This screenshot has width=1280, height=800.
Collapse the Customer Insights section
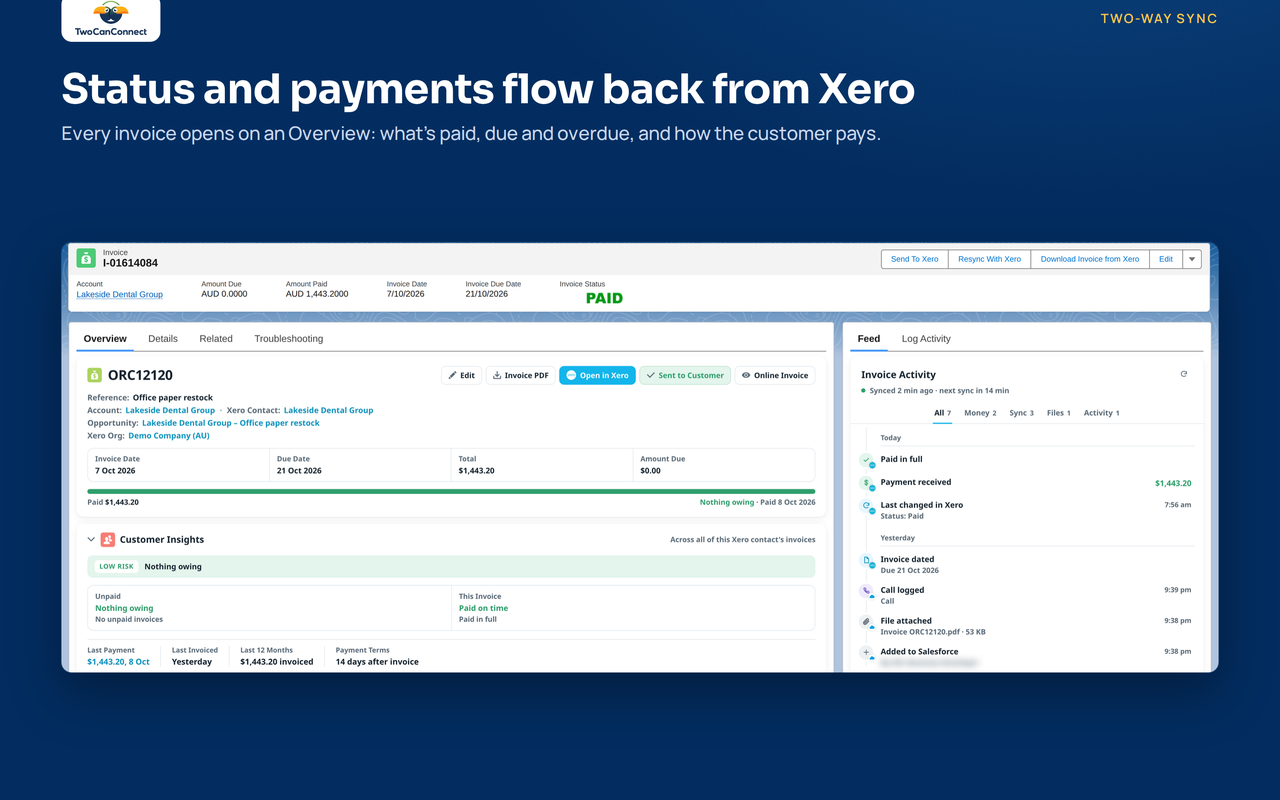tap(91, 539)
